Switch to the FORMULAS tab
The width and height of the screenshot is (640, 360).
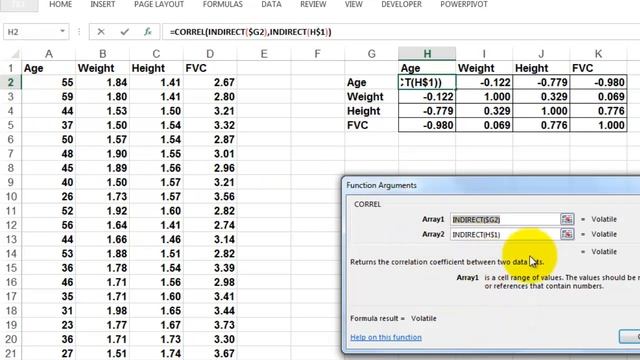(x=222, y=4)
